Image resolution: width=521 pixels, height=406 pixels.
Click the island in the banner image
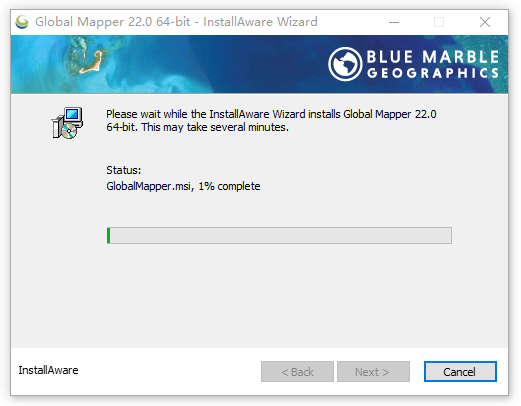(91, 63)
